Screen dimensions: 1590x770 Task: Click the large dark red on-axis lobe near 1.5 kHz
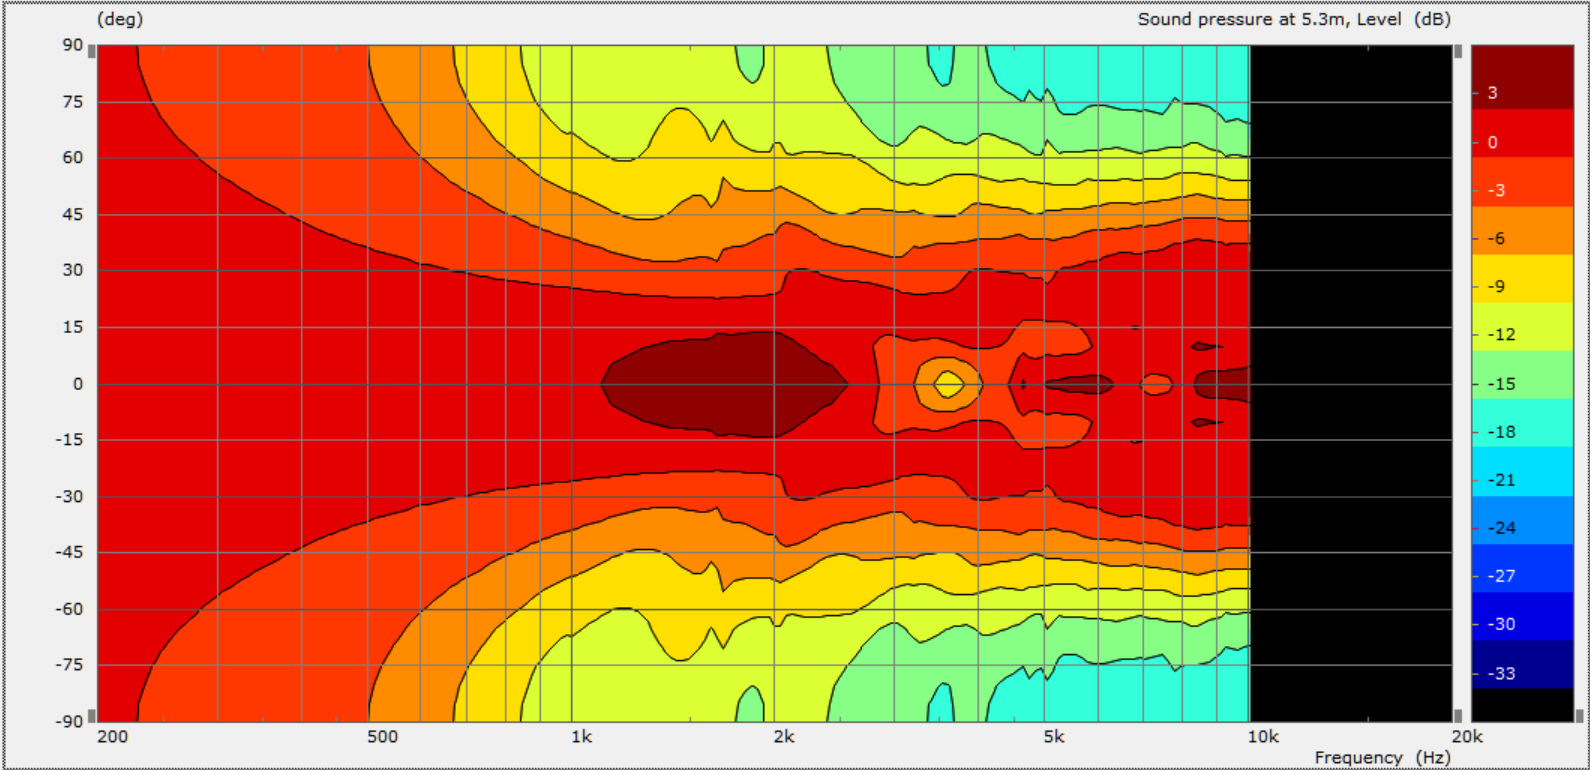pos(725,384)
